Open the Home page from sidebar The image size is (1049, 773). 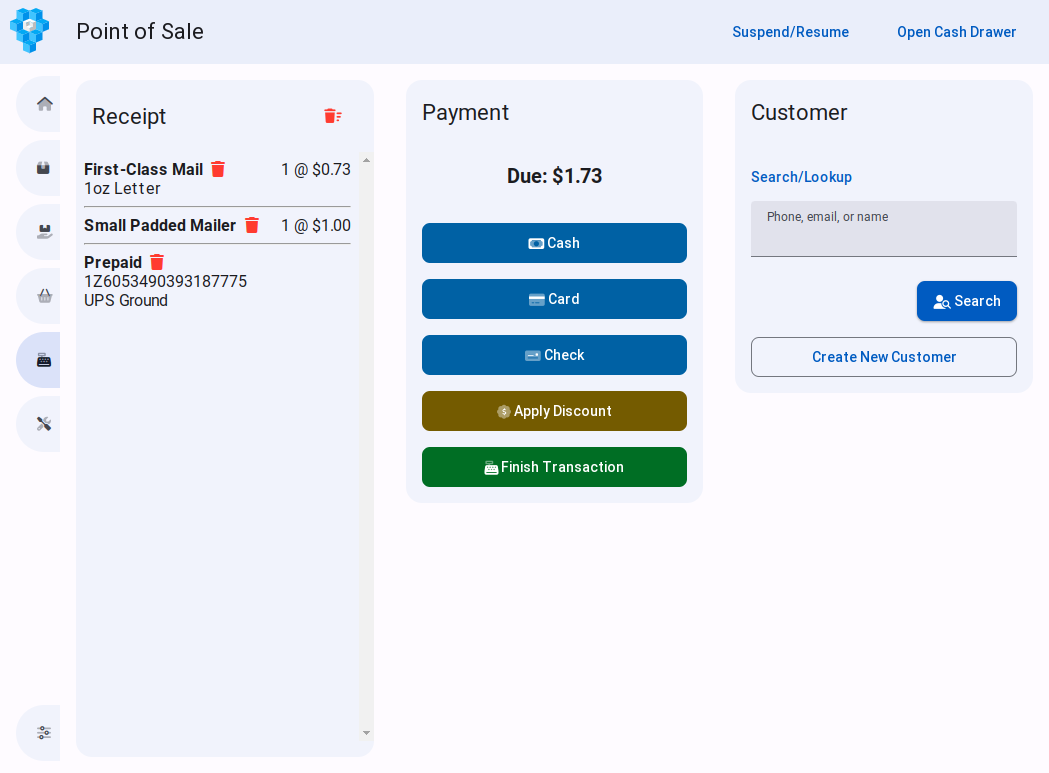click(x=44, y=104)
